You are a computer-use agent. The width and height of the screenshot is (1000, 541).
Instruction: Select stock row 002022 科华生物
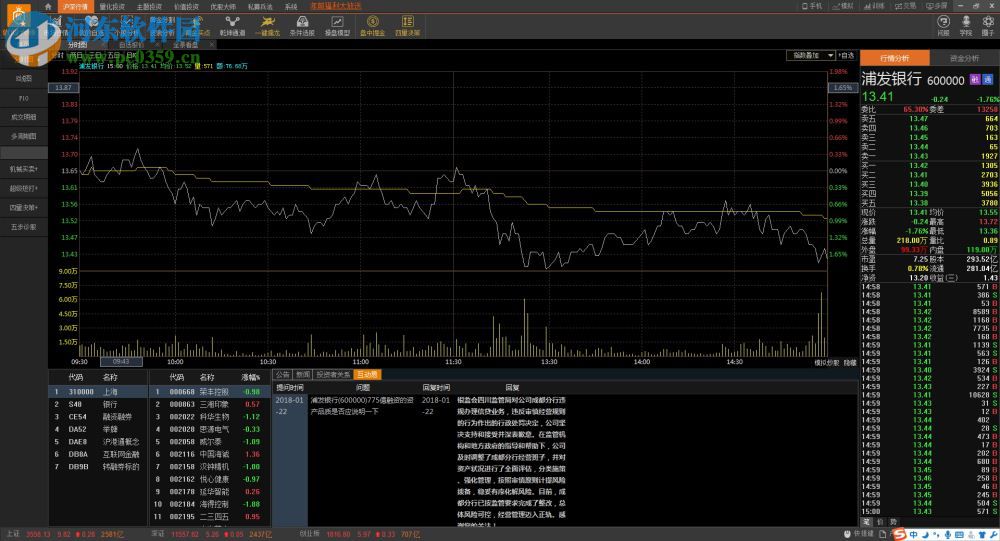[210, 417]
